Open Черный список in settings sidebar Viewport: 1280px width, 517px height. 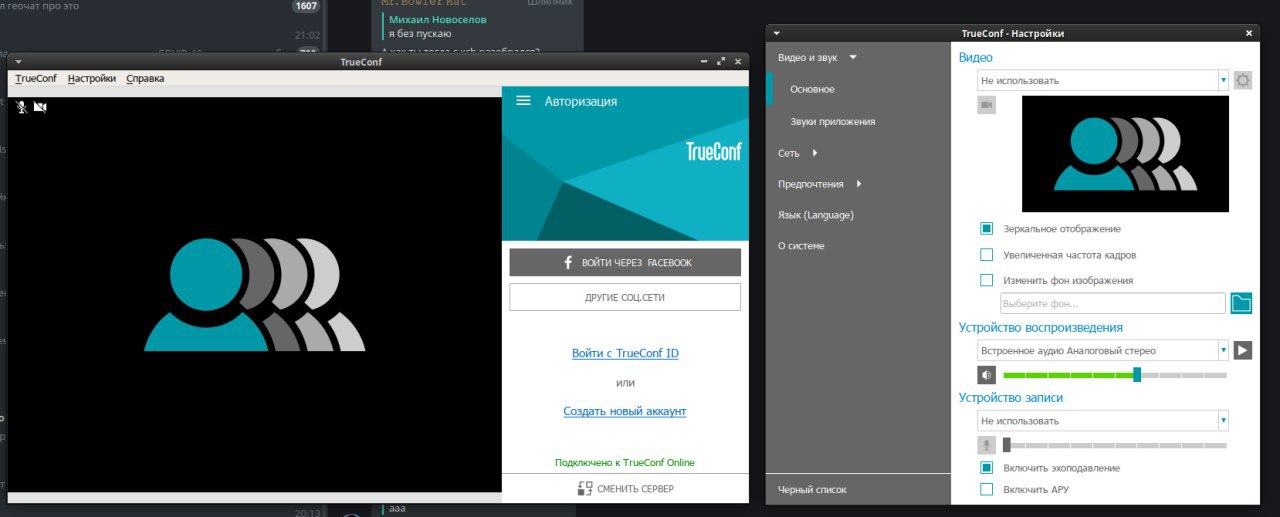812,489
